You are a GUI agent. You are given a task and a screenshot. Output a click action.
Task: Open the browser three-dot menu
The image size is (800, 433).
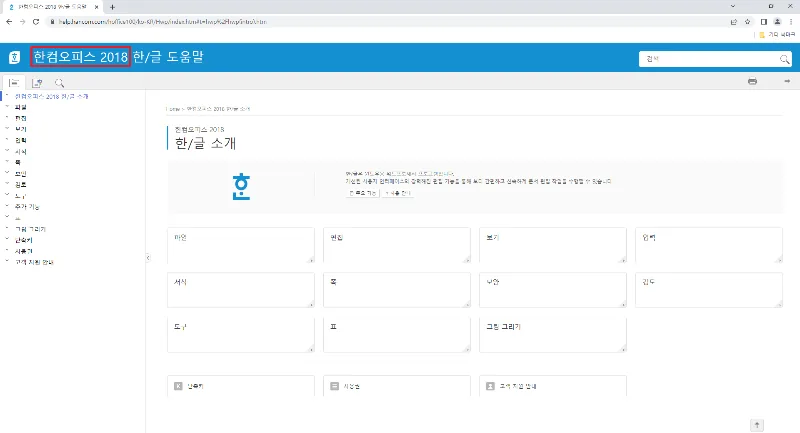point(791,21)
